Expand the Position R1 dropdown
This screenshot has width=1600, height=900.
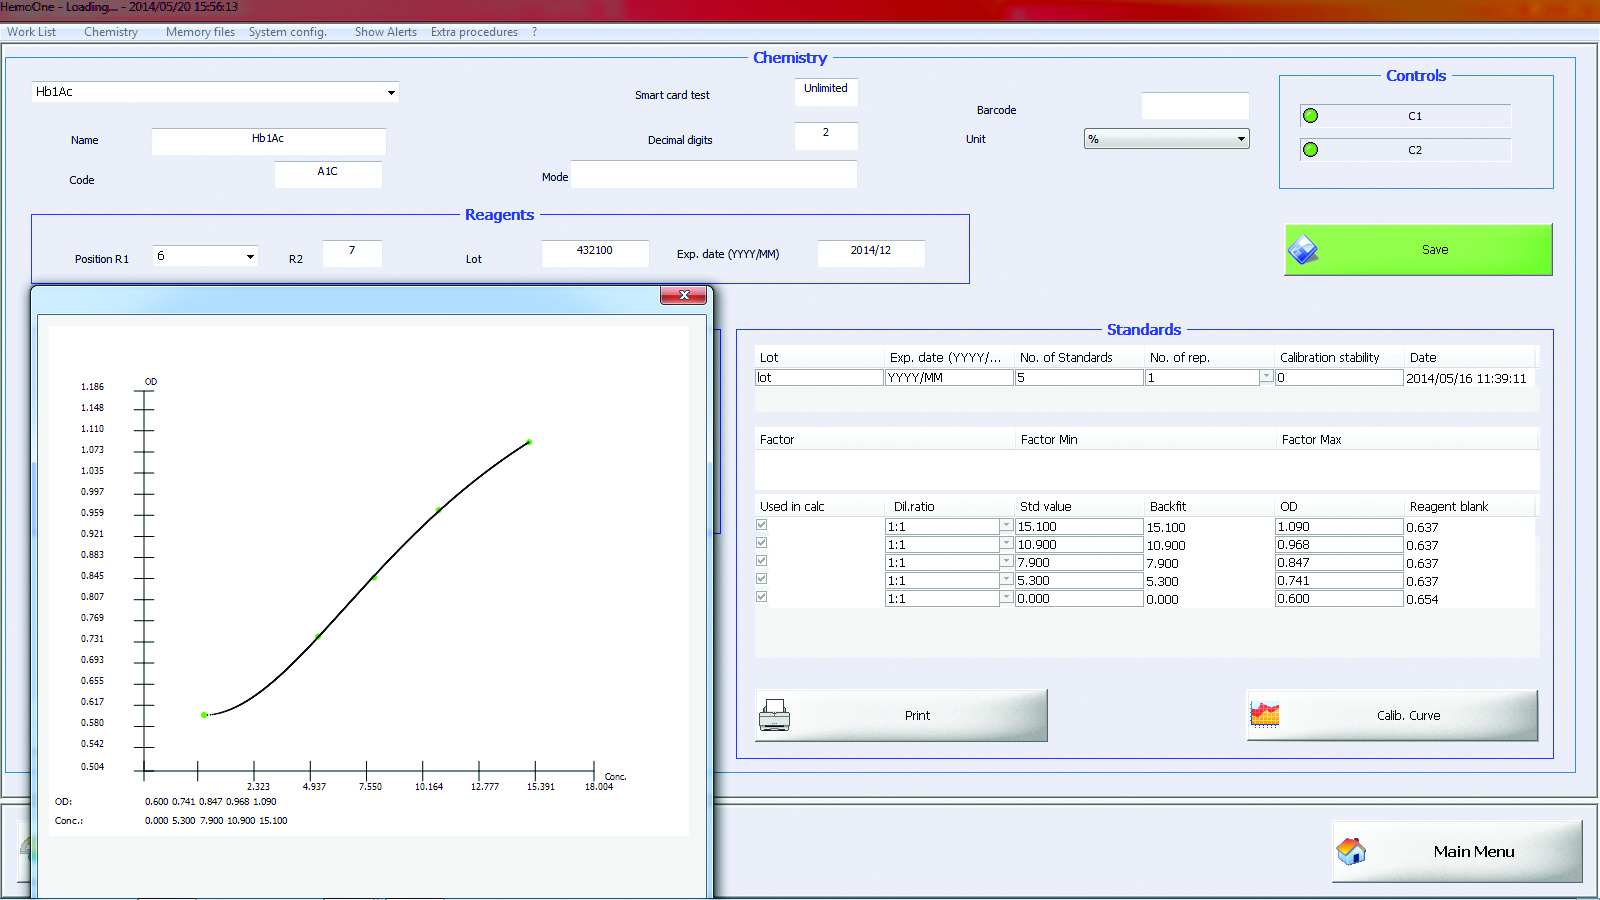coord(250,257)
